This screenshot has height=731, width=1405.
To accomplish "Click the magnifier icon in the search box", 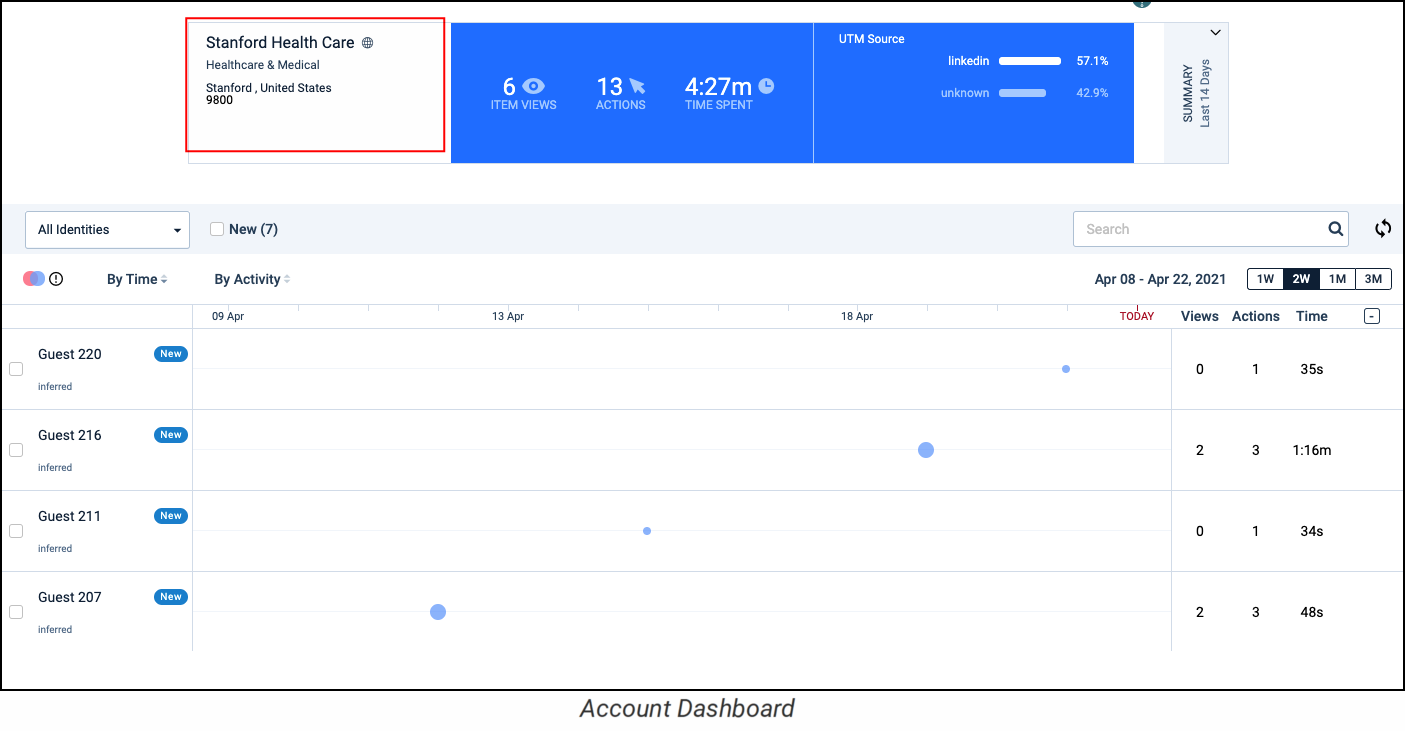I will pos(1335,229).
